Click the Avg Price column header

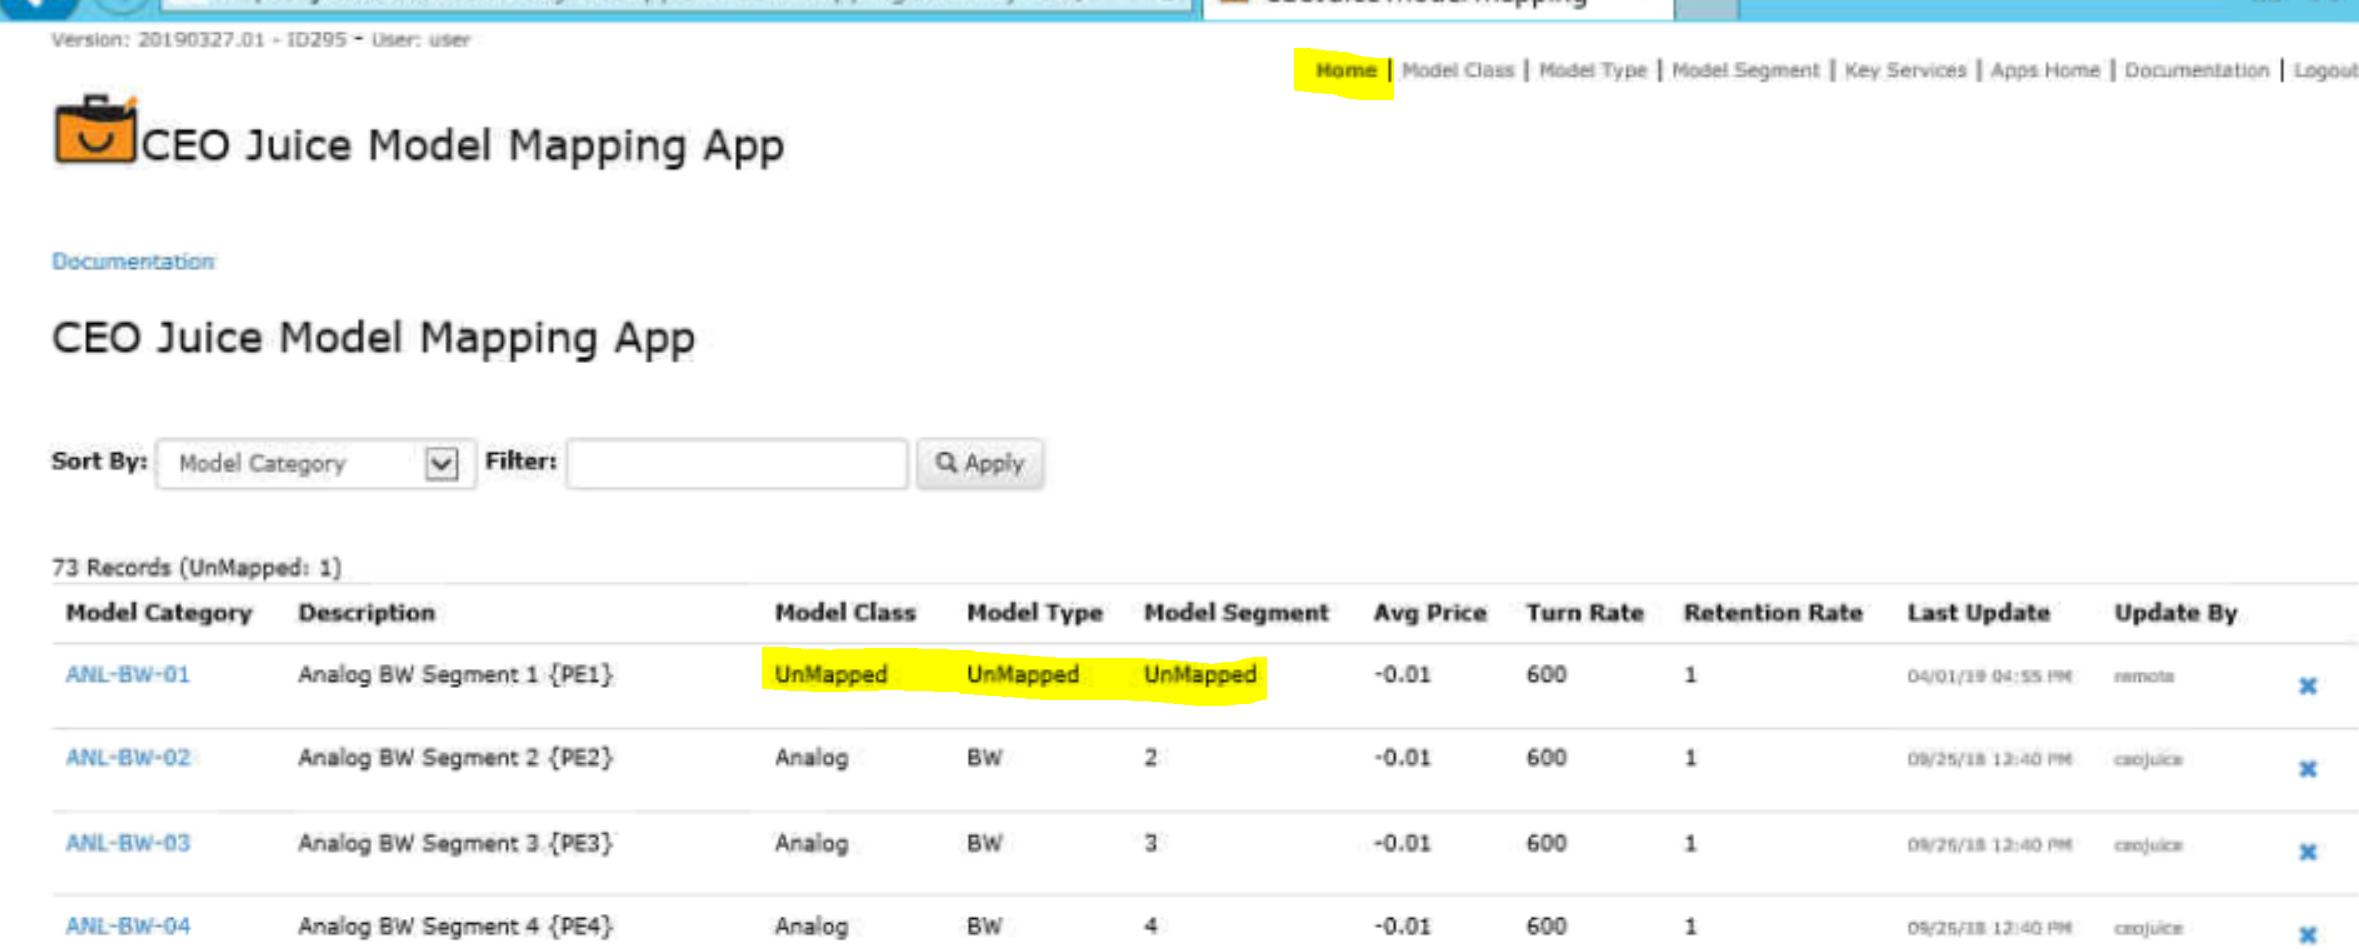click(1430, 613)
